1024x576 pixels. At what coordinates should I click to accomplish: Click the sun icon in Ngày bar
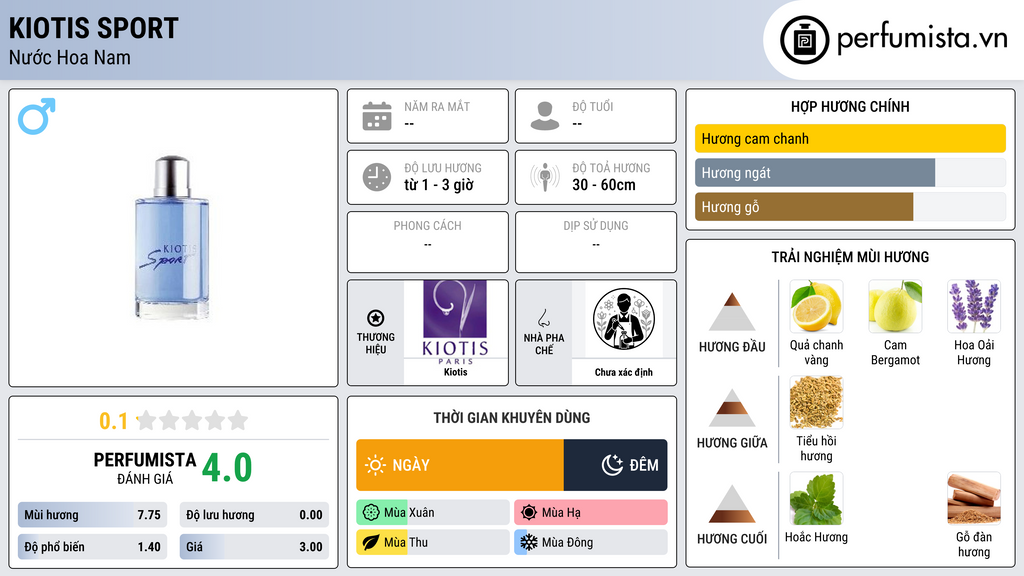tap(375, 465)
